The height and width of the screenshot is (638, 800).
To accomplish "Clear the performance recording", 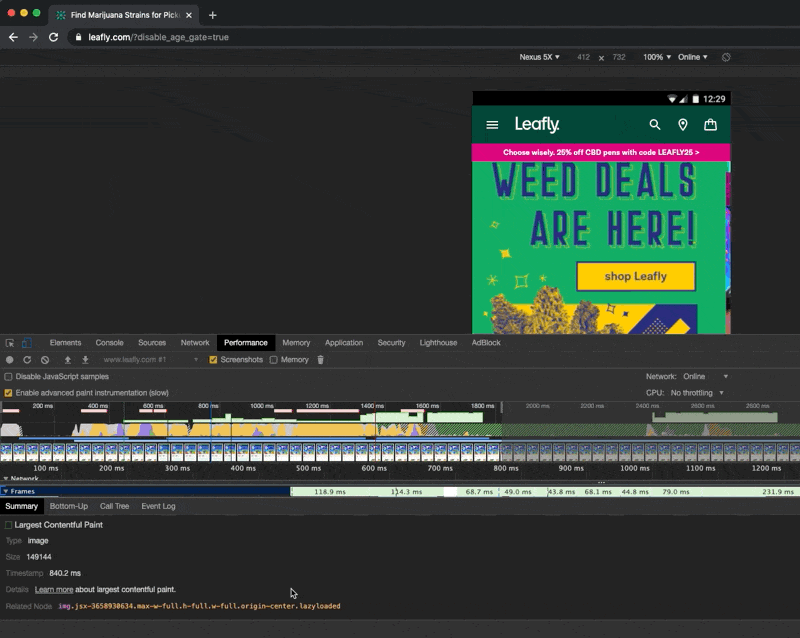I will click(x=45, y=360).
